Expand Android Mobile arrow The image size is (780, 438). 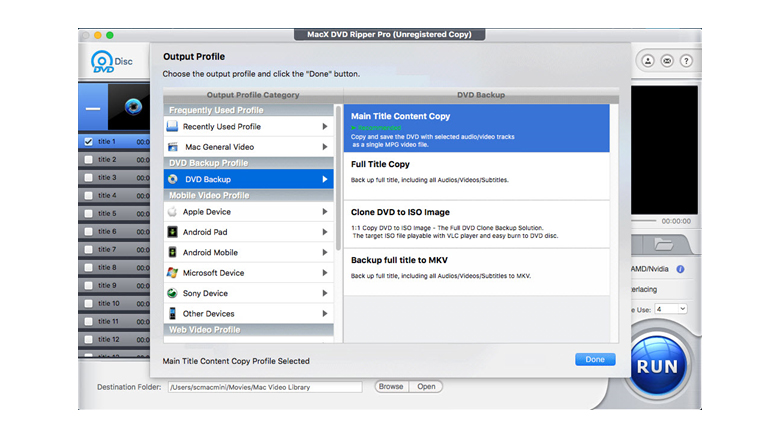coord(324,252)
